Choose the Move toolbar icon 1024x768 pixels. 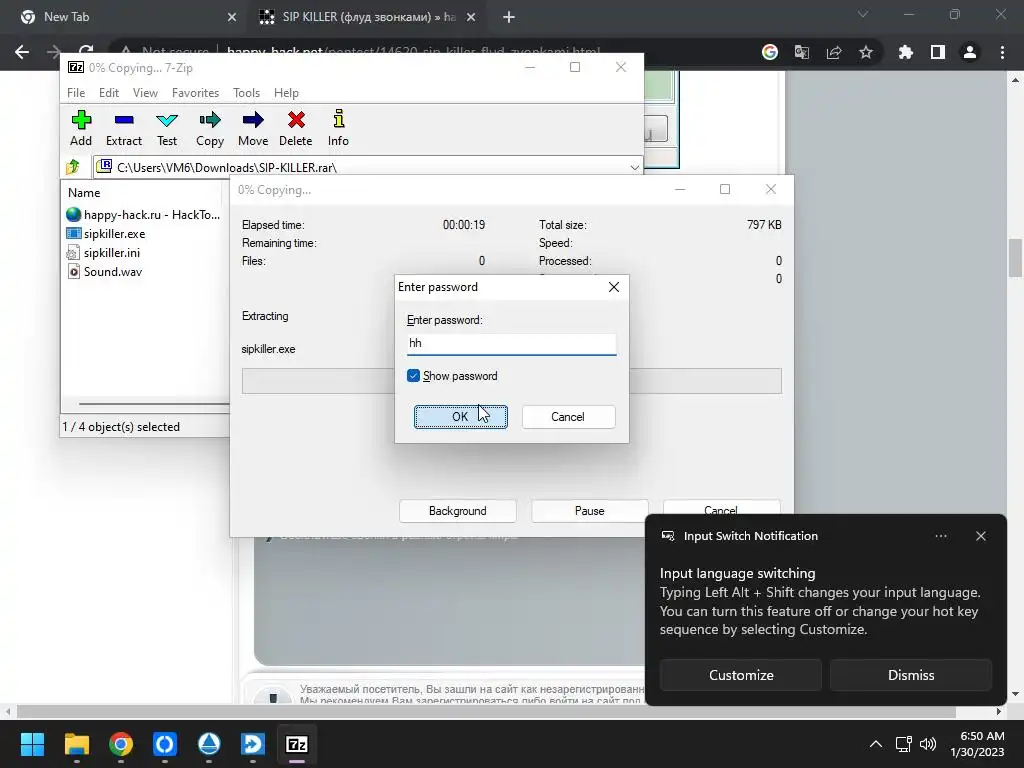[253, 128]
